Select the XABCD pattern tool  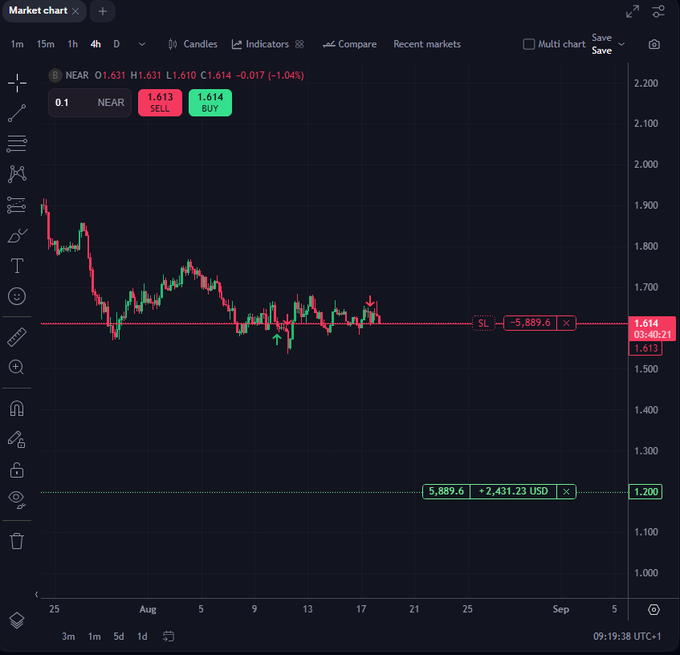[17, 174]
